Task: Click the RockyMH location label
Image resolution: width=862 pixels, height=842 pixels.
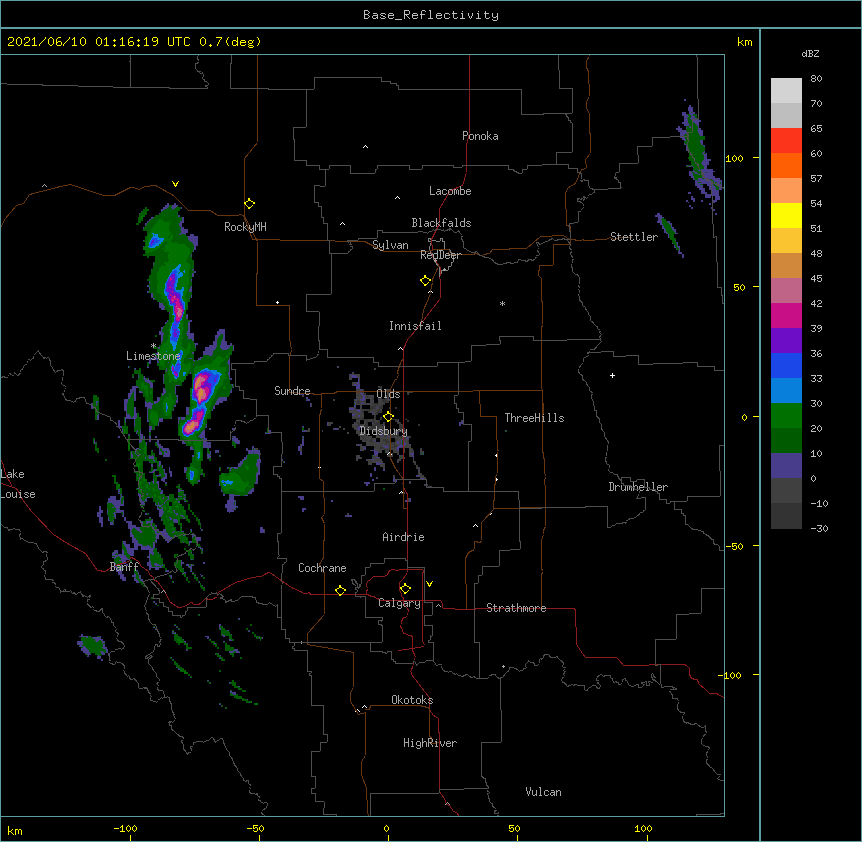Action: pyautogui.click(x=245, y=227)
